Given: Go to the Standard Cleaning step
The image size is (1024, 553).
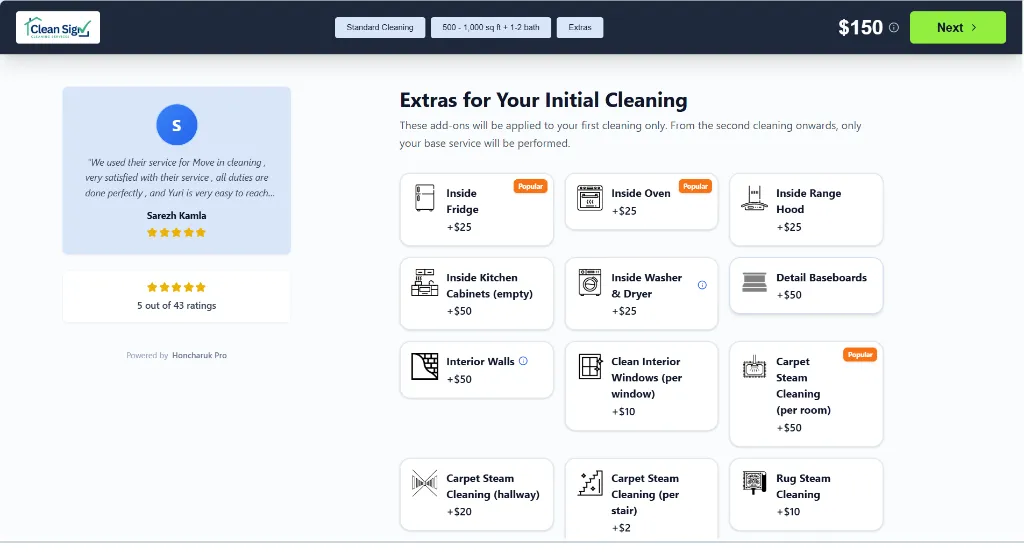Looking at the screenshot, I should pyautogui.click(x=379, y=27).
